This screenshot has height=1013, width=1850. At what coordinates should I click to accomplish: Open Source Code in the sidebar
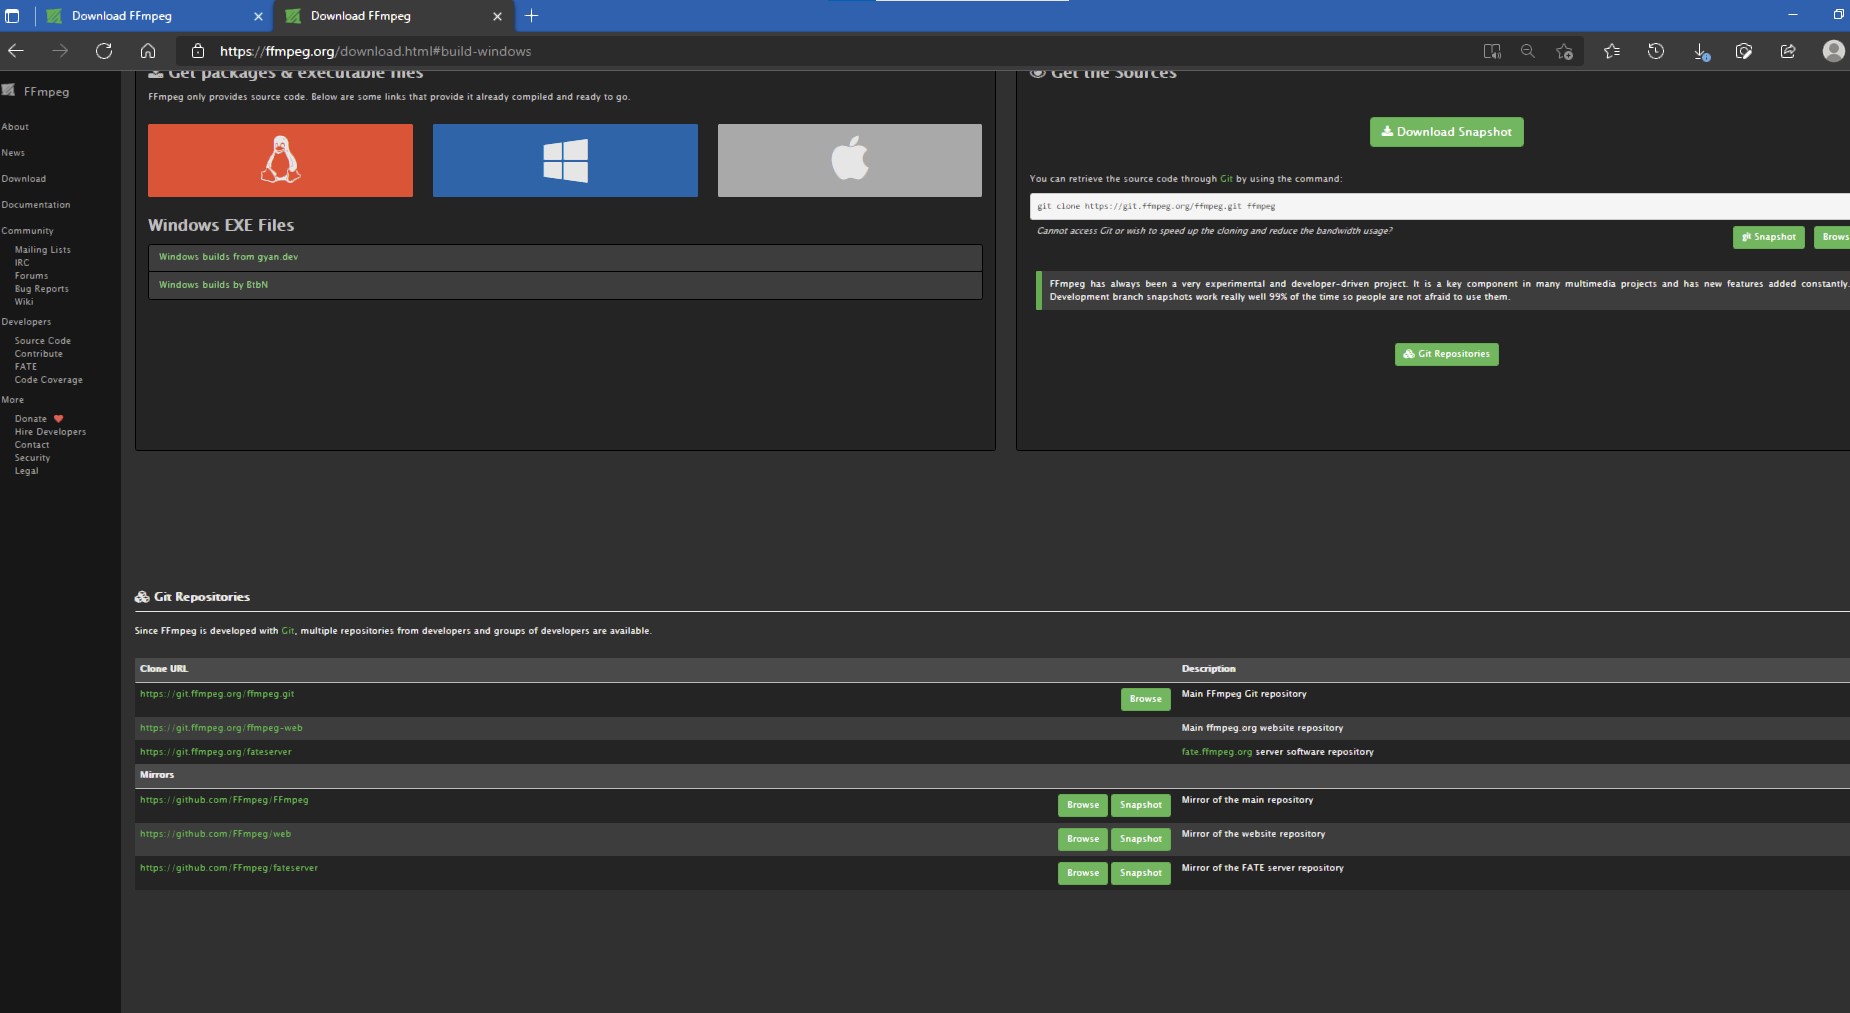[43, 341]
